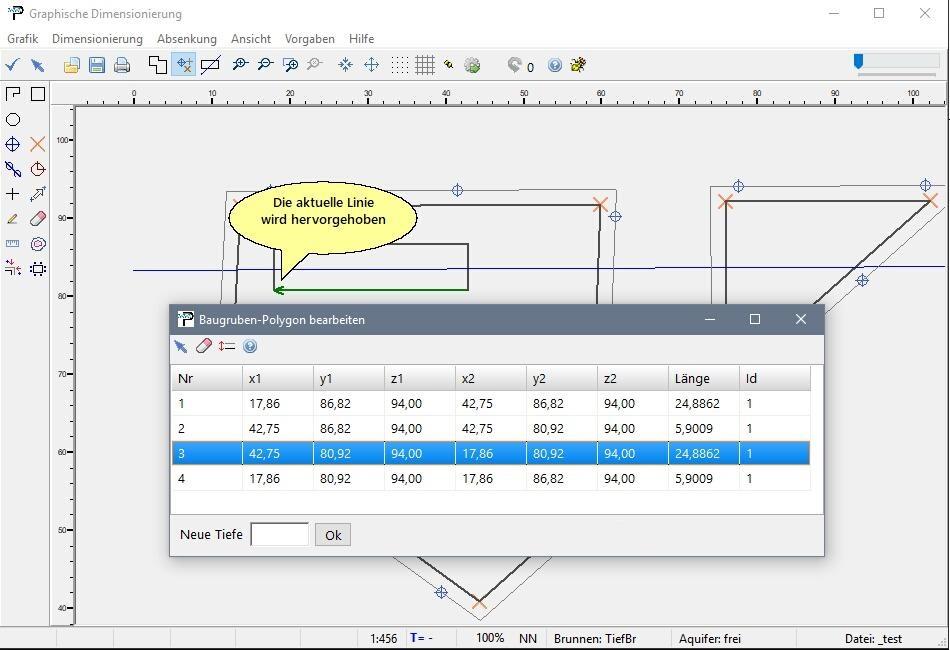Click the Neue Tiefe input field
The height and width of the screenshot is (650, 950).
[279, 535]
